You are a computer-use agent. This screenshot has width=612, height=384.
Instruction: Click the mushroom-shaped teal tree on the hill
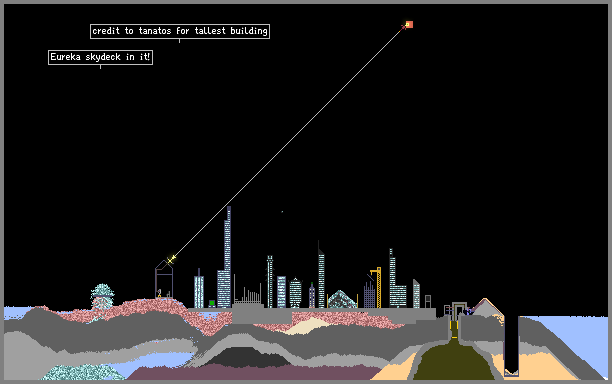[x=102, y=297]
